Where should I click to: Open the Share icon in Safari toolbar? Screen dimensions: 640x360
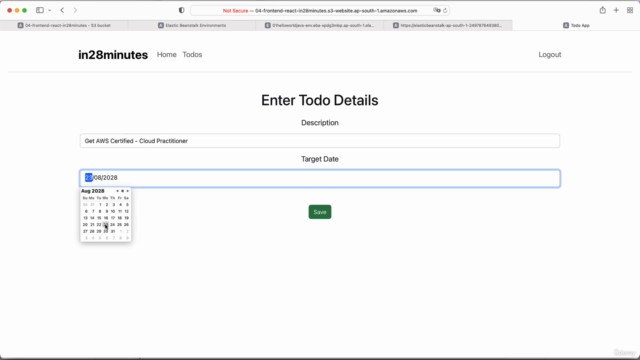point(602,10)
